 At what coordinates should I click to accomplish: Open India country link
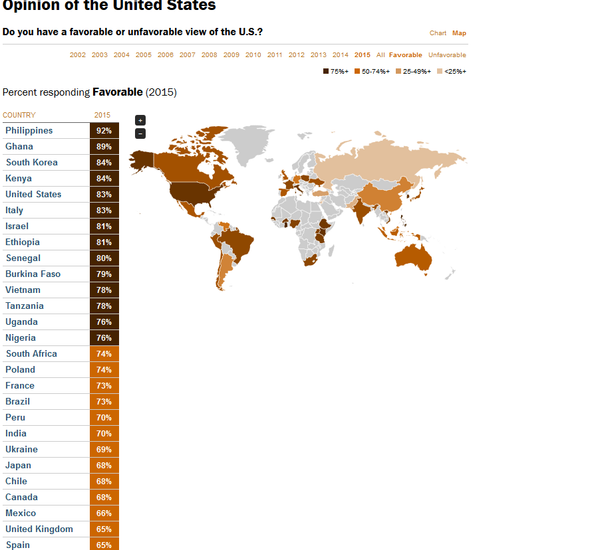16,434
